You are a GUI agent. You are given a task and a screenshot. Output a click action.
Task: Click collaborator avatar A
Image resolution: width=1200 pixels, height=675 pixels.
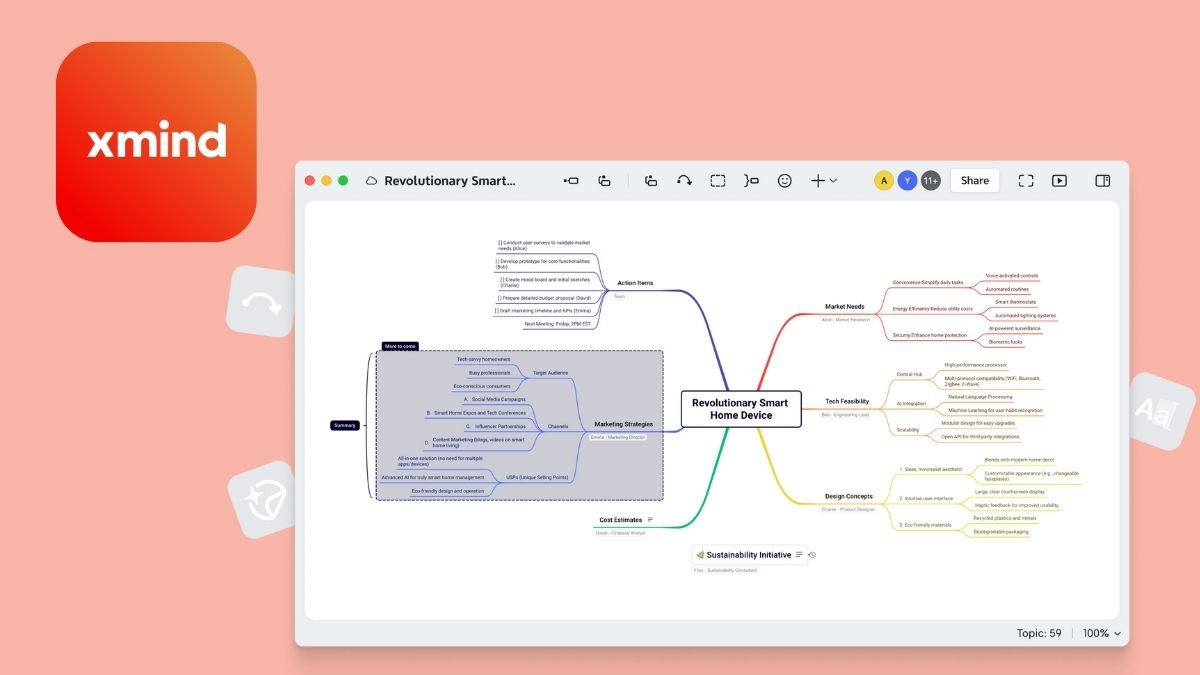pos(883,181)
